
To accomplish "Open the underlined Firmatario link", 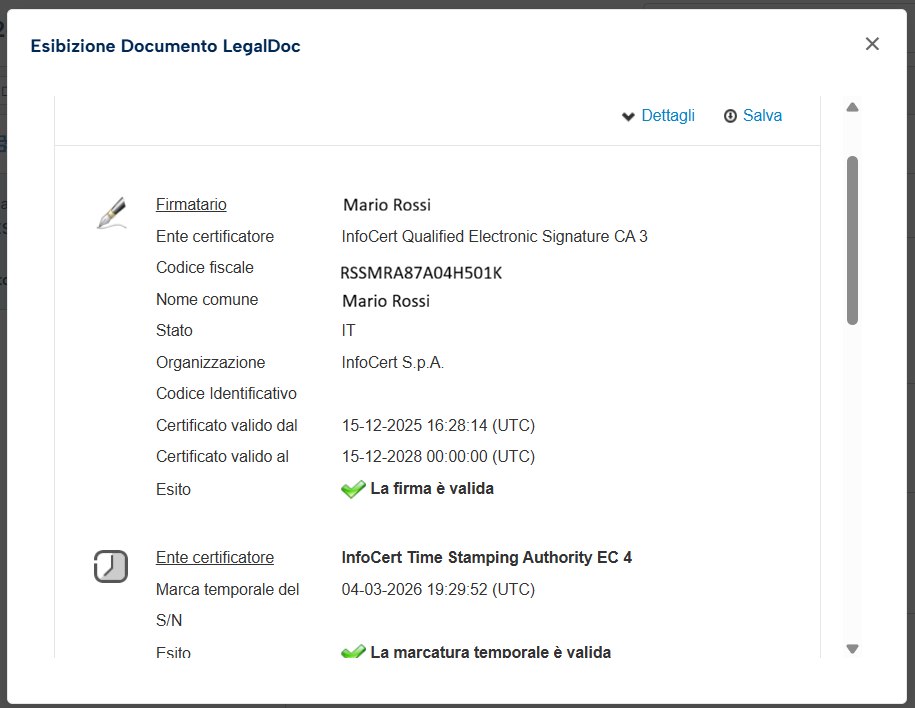I will (x=191, y=205).
